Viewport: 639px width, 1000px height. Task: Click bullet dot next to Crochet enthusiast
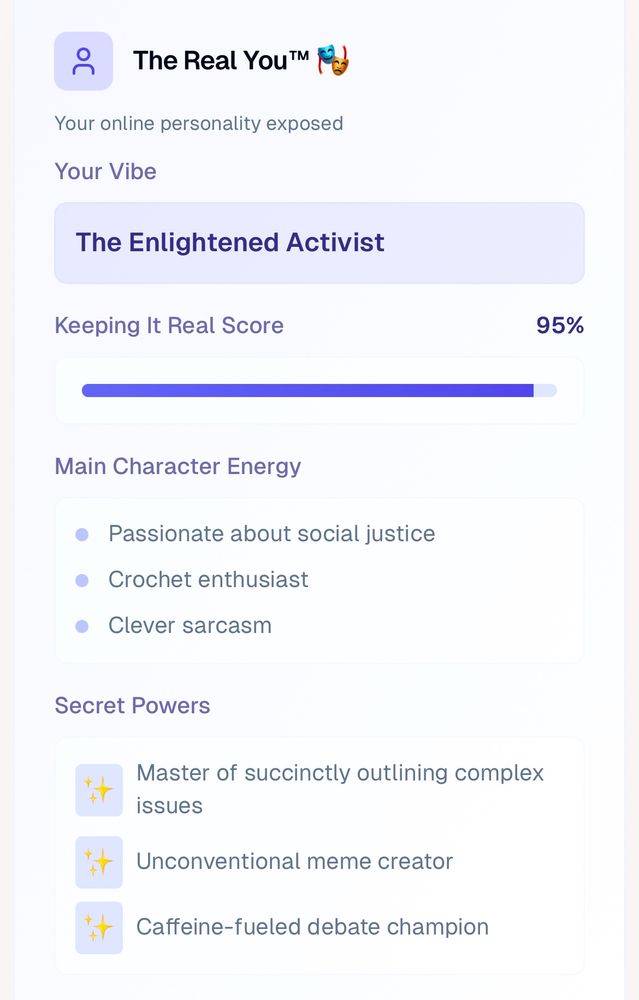pos(82,580)
